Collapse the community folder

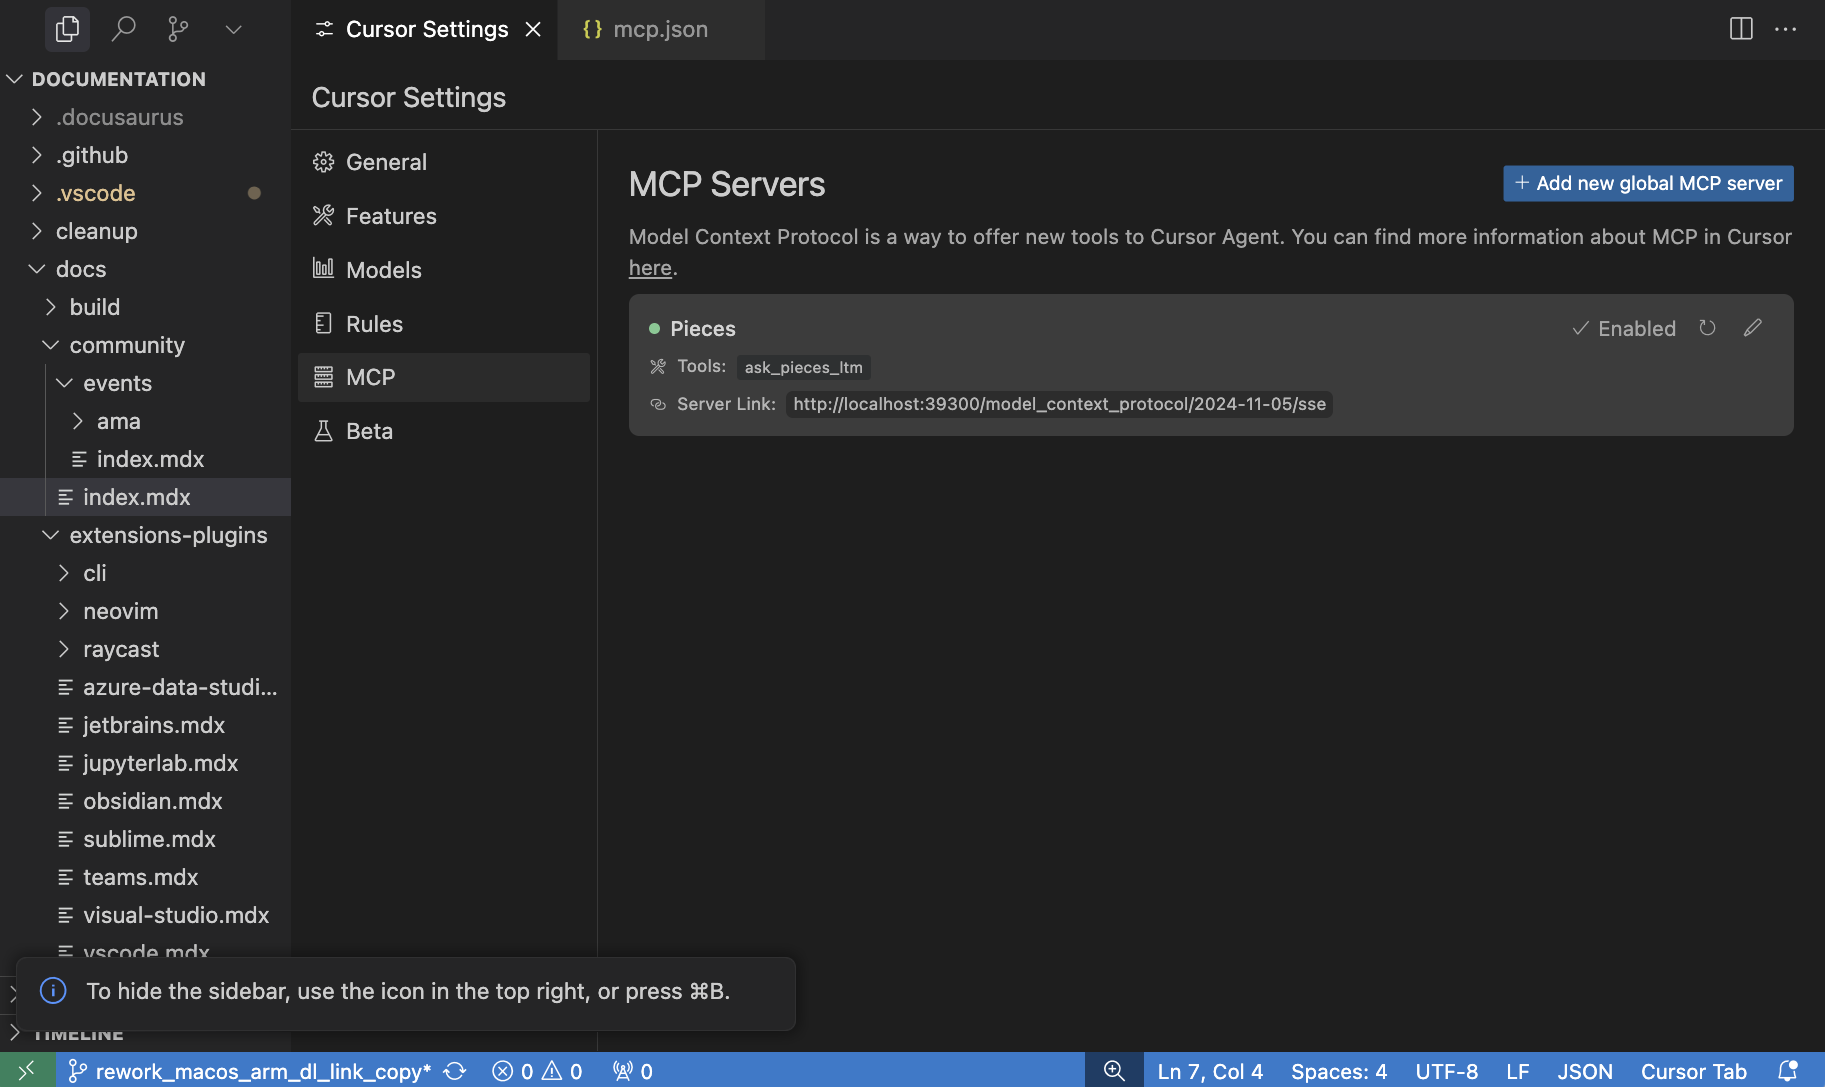point(145,345)
